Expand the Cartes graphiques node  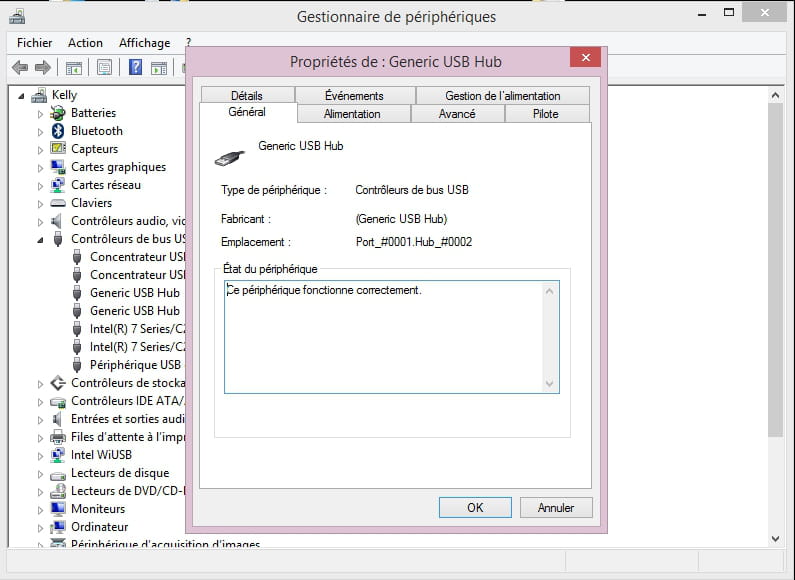tap(41, 168)
